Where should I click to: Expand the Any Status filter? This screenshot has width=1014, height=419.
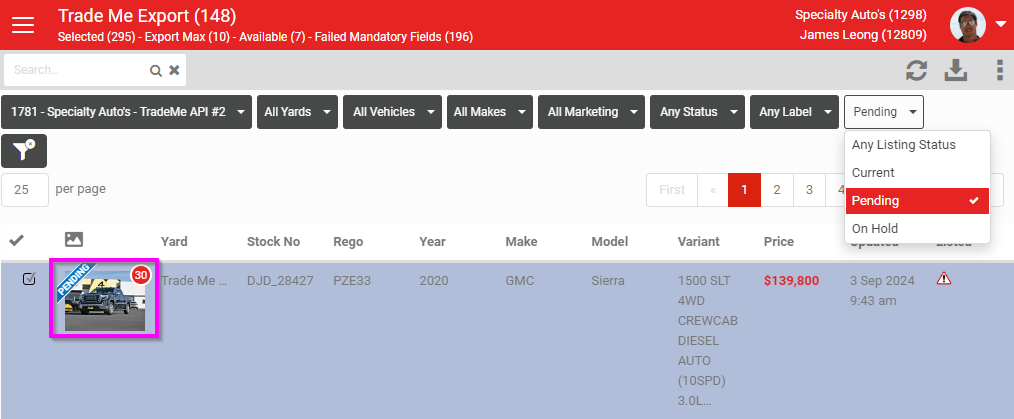pos(698,112)
